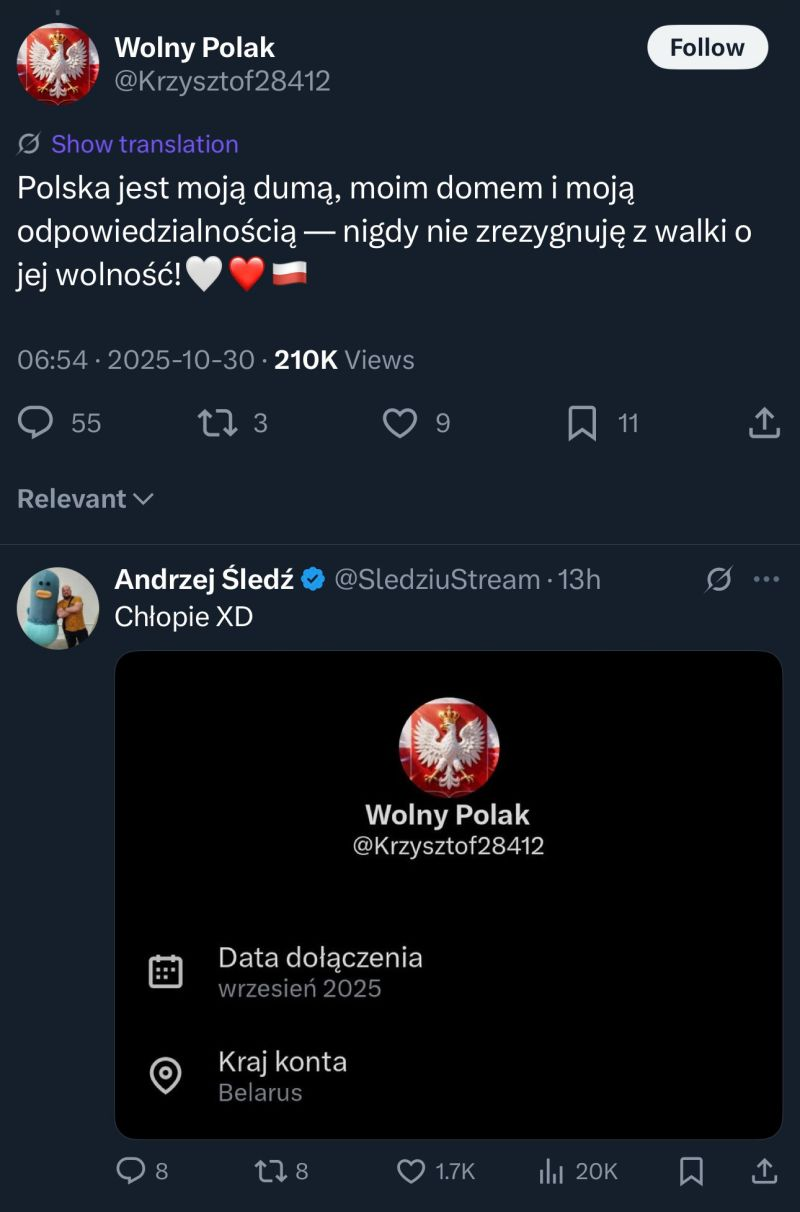This screenshot has height=1212, width=800.
Task: Reply to Wolny Polak's post
Action: pyautogui.click(x=36, y=423)
